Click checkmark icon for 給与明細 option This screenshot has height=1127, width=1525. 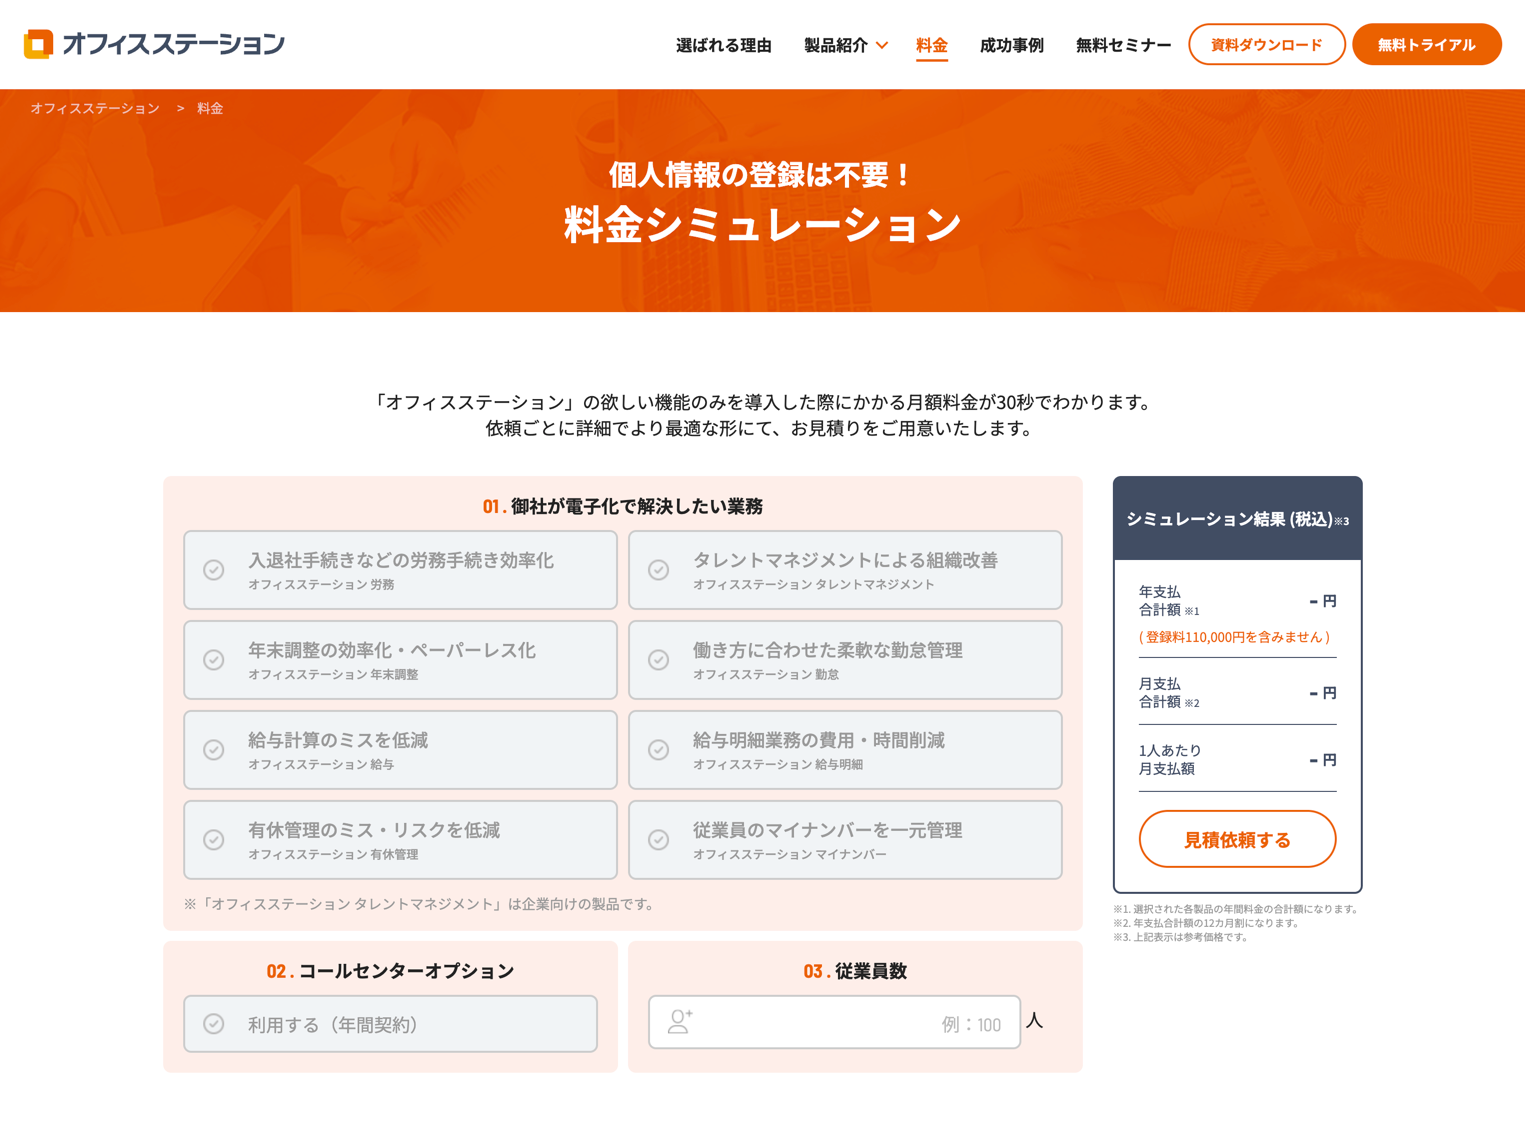click(x=658, y=750)
